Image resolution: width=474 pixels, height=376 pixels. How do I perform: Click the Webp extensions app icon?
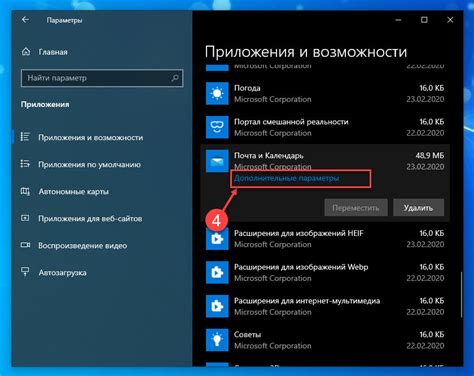(217, 272)
